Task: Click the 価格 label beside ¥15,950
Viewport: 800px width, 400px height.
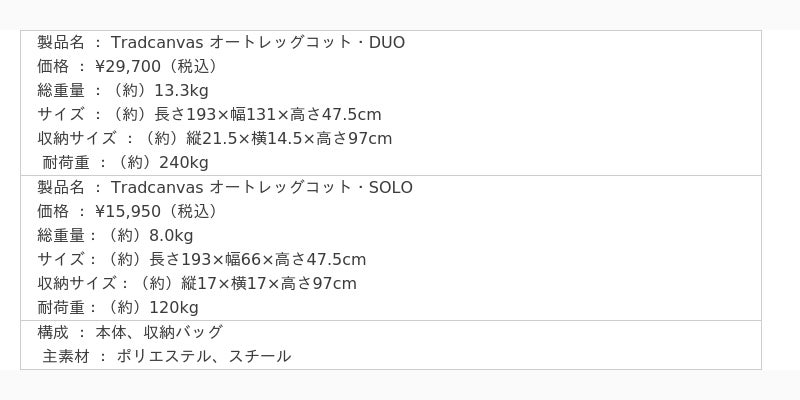Action: 53,211
